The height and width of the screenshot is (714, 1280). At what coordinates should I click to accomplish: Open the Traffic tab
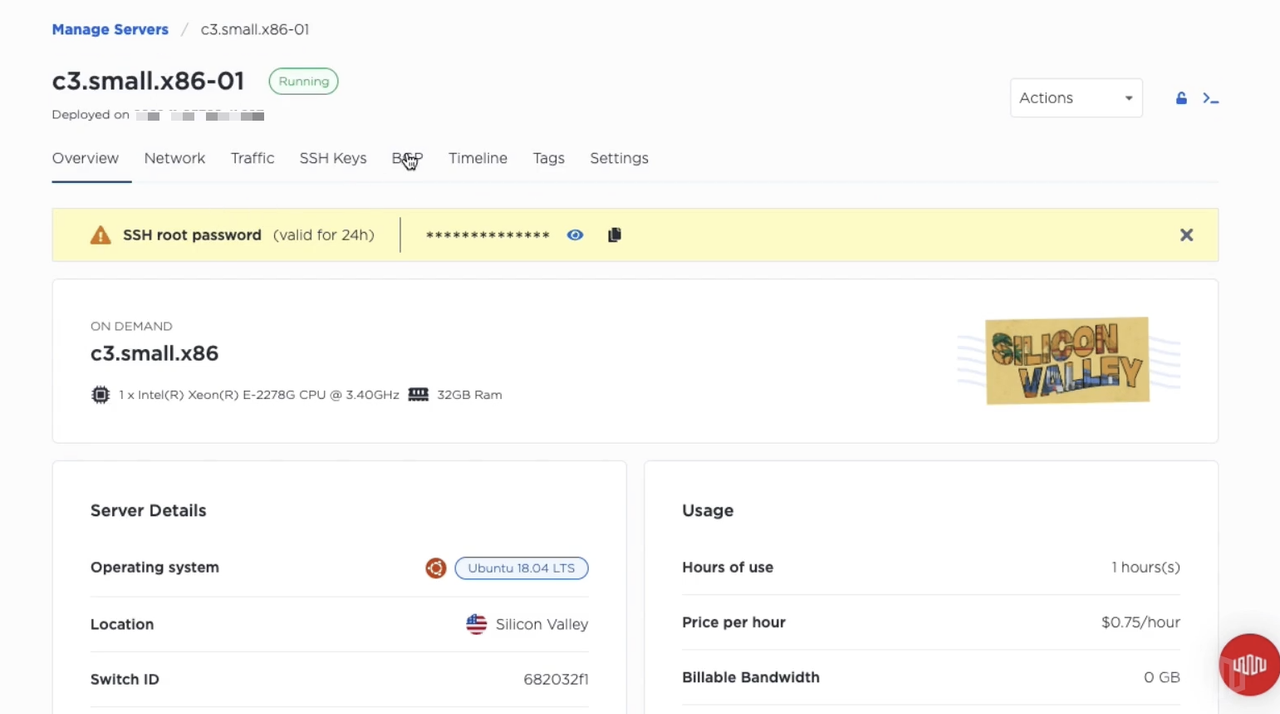252,158
